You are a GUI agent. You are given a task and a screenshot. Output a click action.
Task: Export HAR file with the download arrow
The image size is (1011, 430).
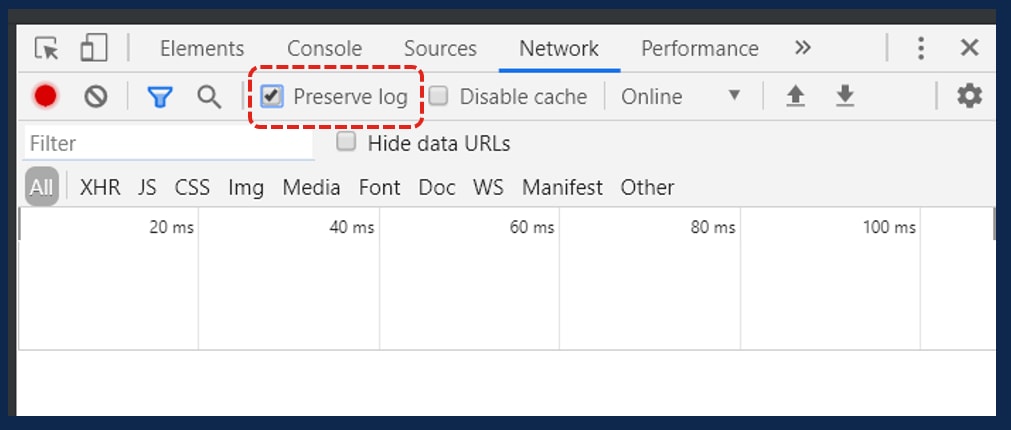pyautogui.click(x=845, y=97)
